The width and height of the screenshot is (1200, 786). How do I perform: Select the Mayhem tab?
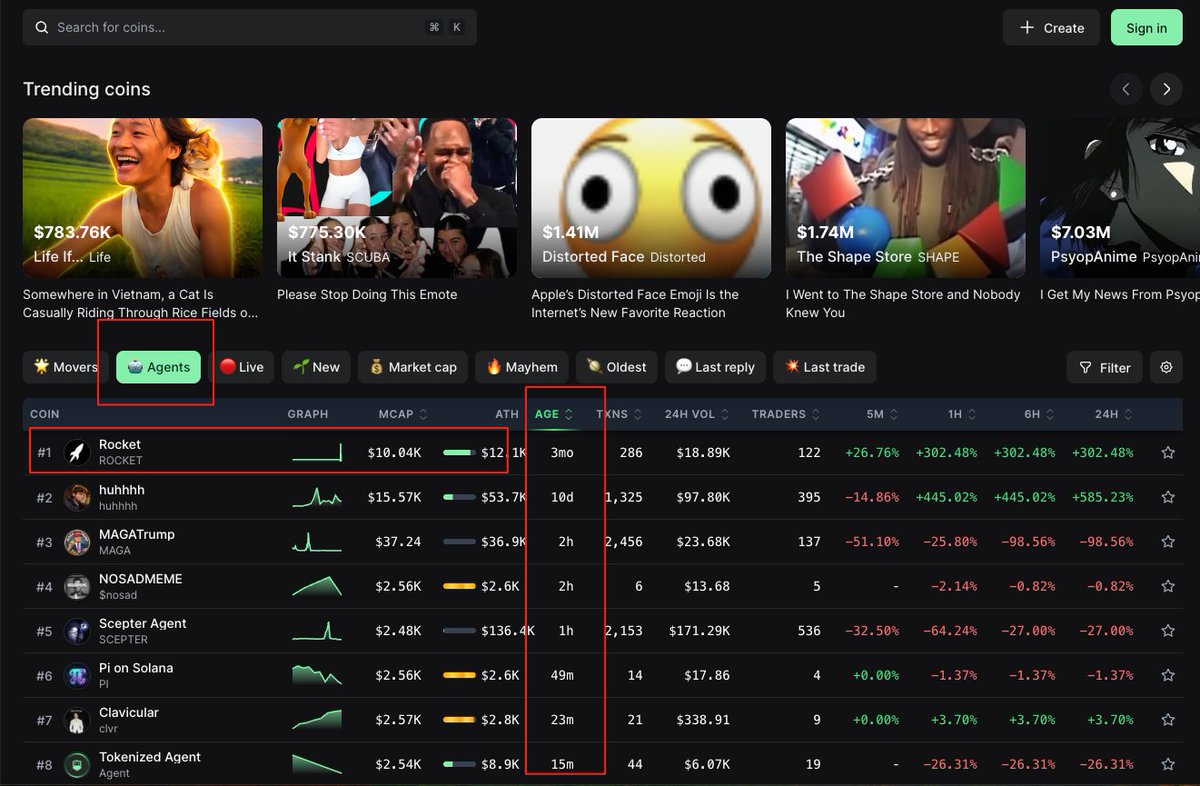click(x=522, y=367)
